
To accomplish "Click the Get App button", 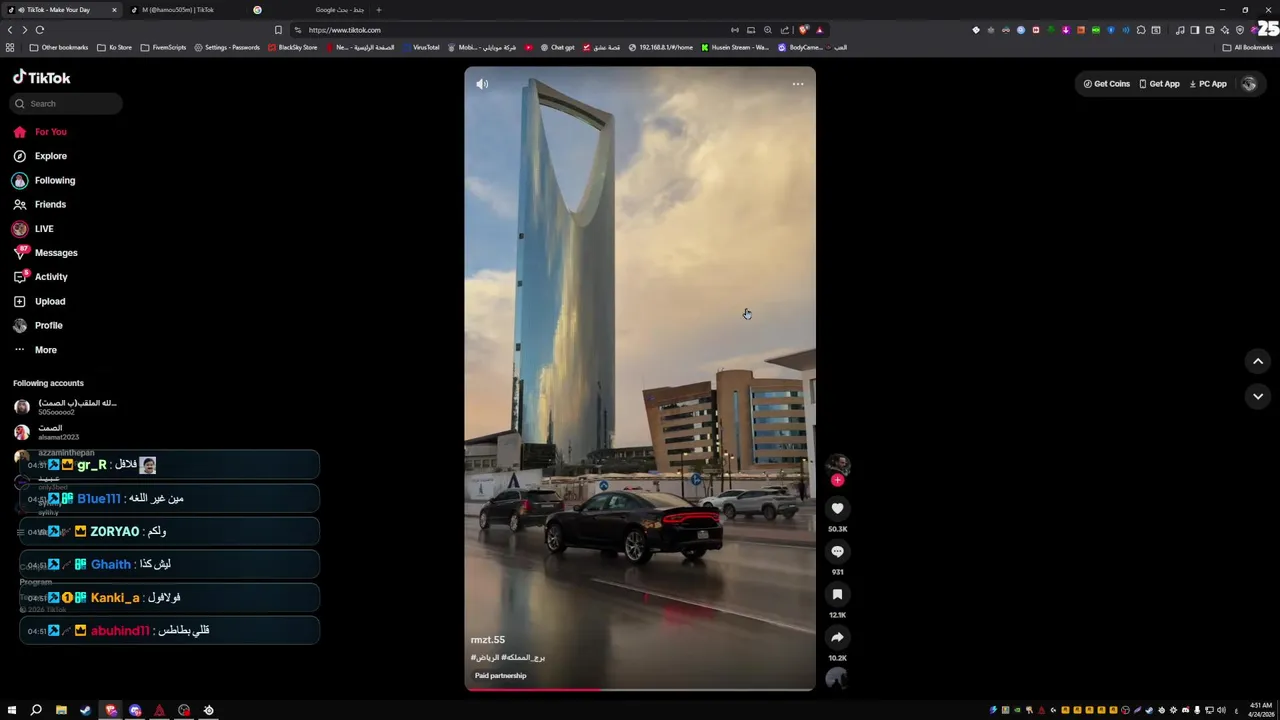I will click(x=1159, y=84).
